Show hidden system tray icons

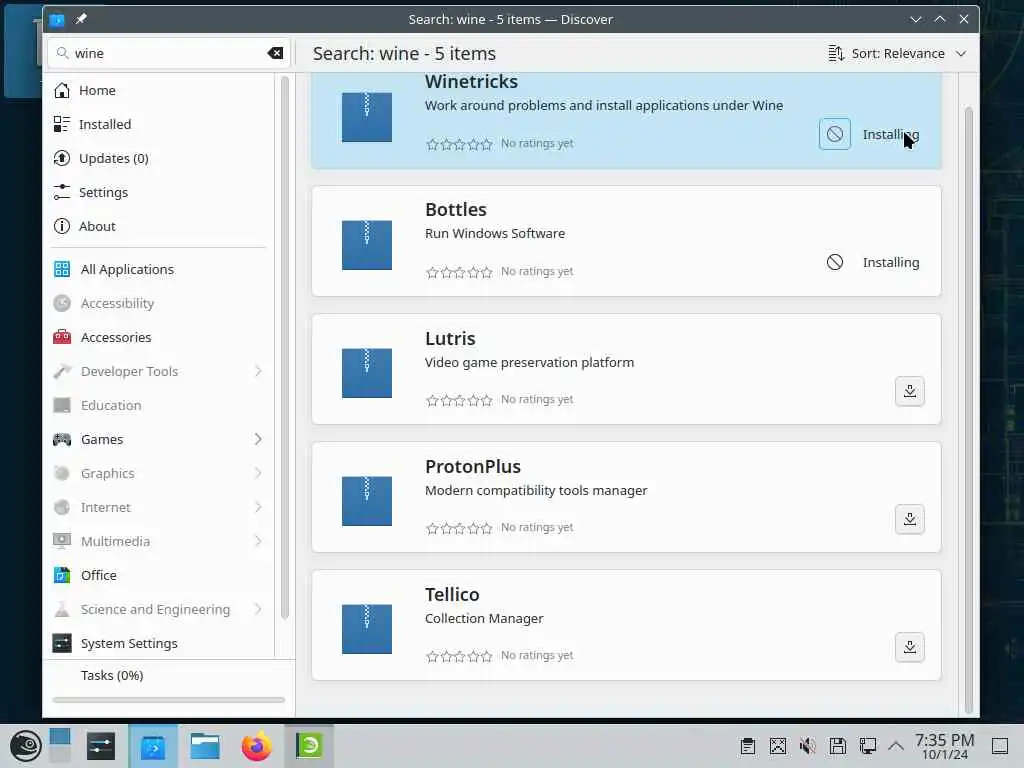[896, 746]
